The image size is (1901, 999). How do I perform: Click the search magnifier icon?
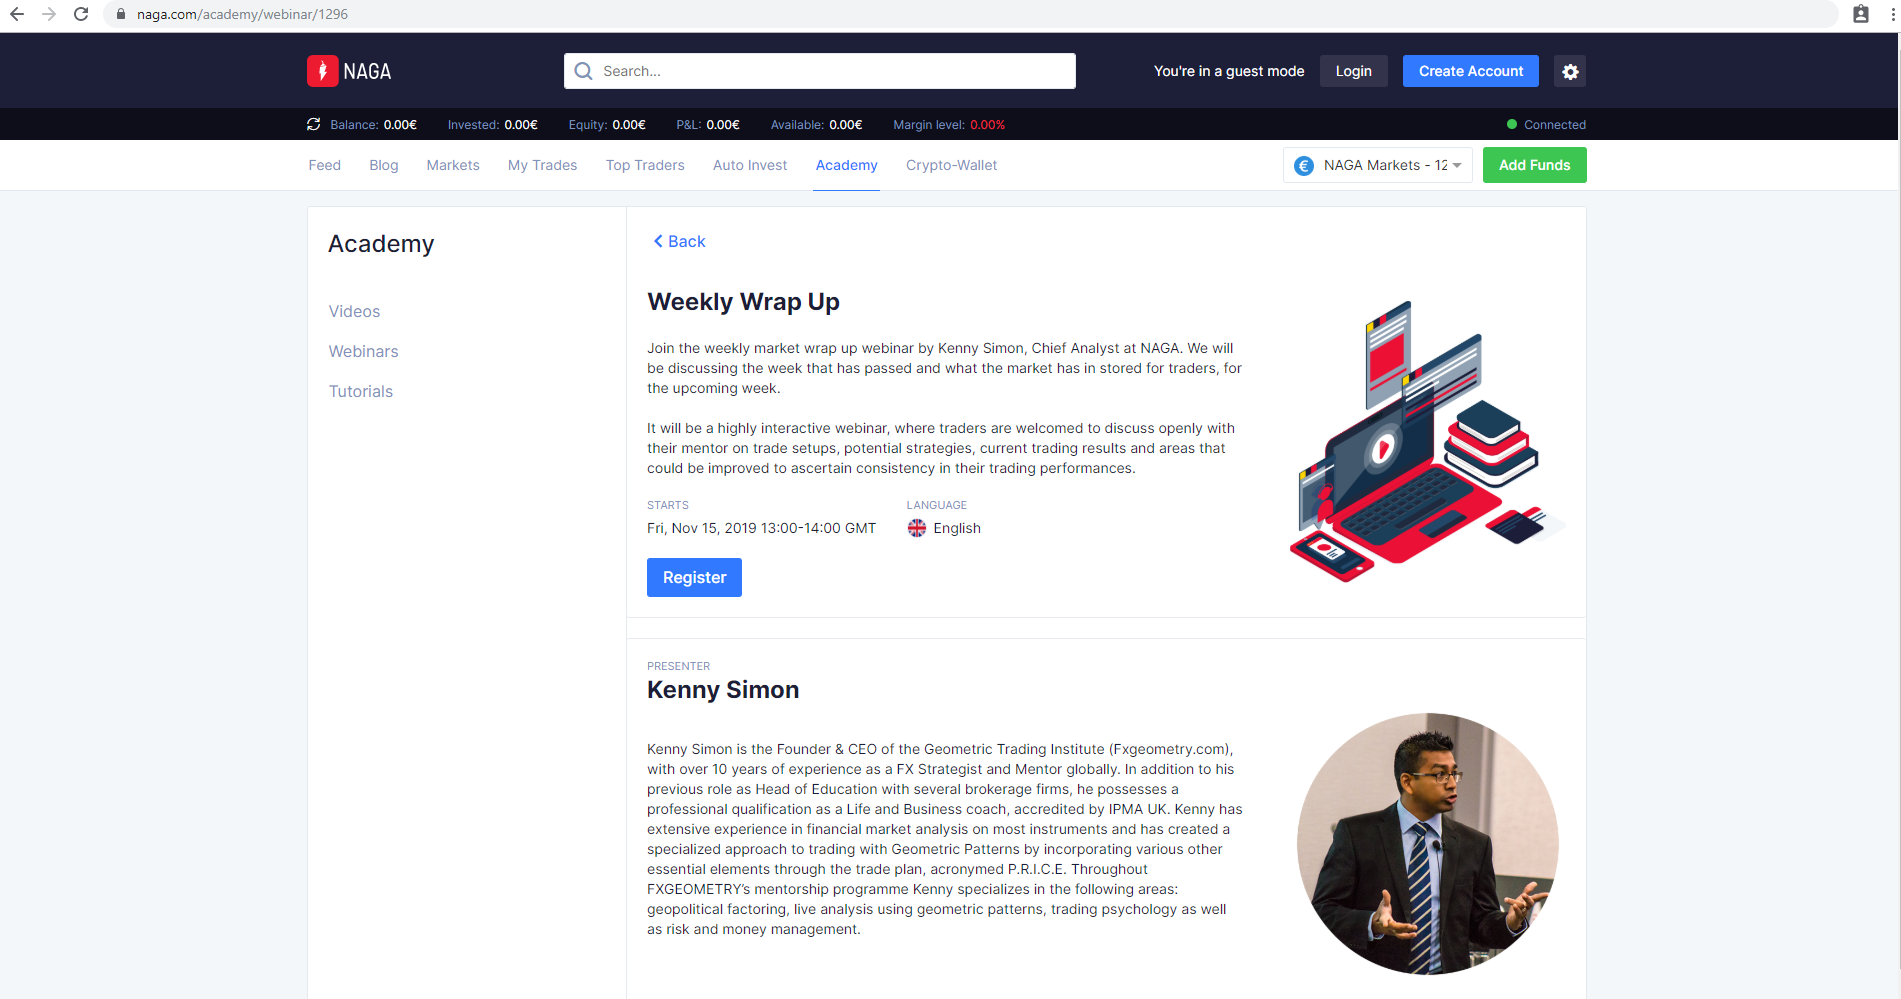tap(584, 71)
